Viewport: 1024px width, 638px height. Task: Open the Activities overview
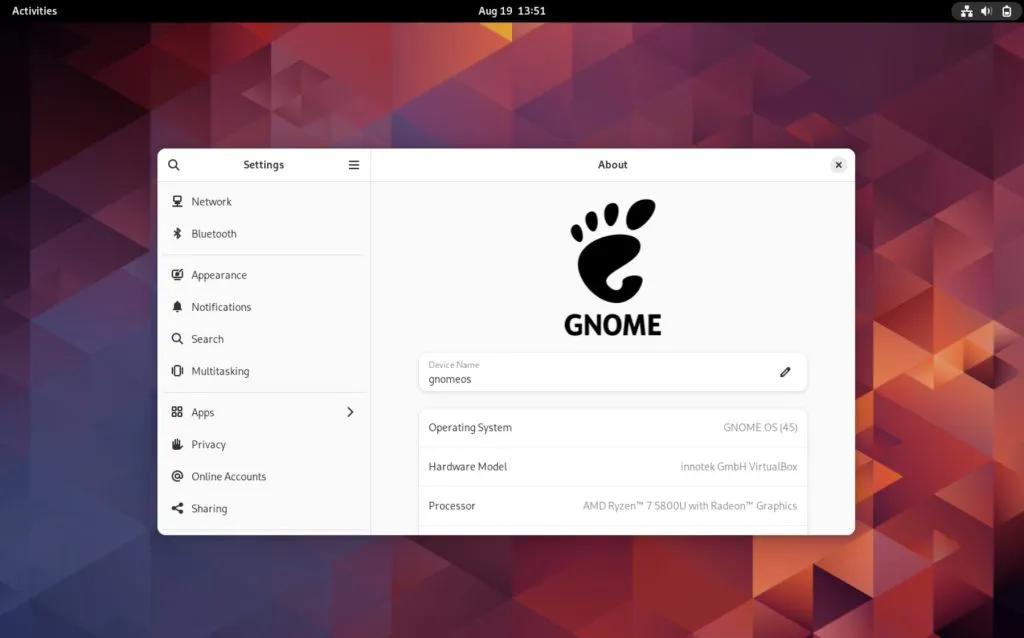(35, 11)
